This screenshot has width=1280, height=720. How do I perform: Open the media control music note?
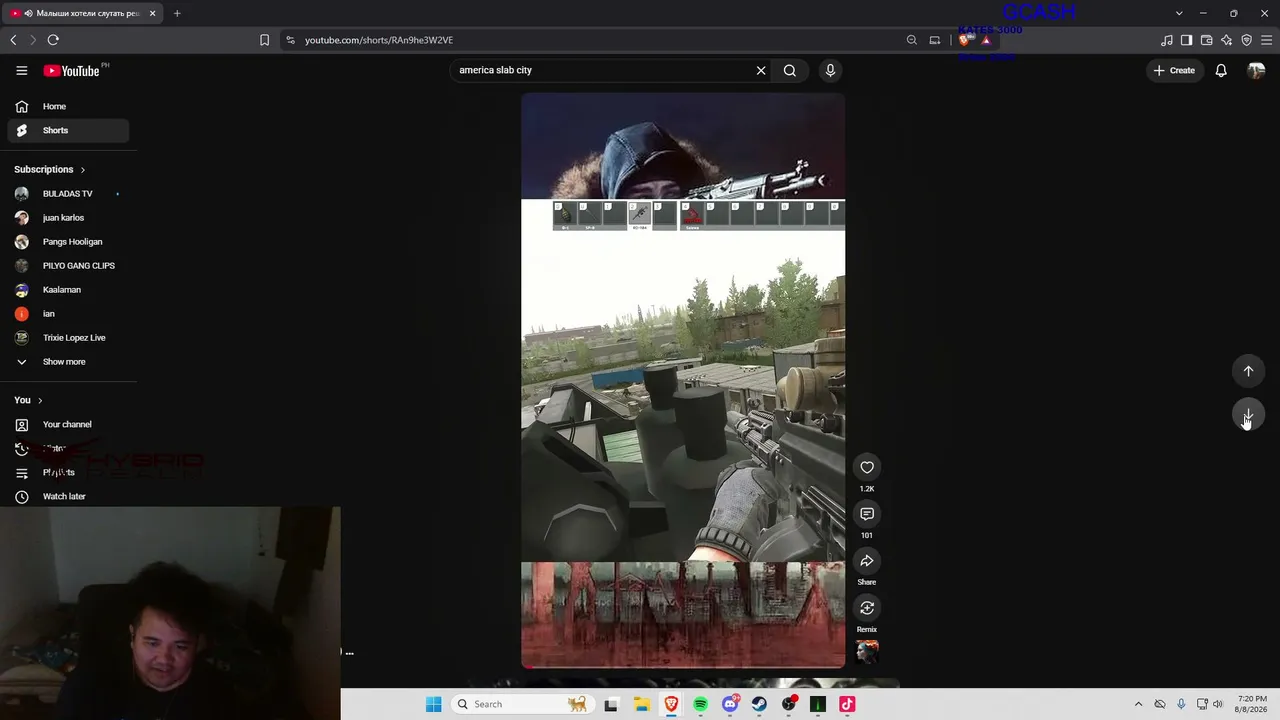point(1166,40)
